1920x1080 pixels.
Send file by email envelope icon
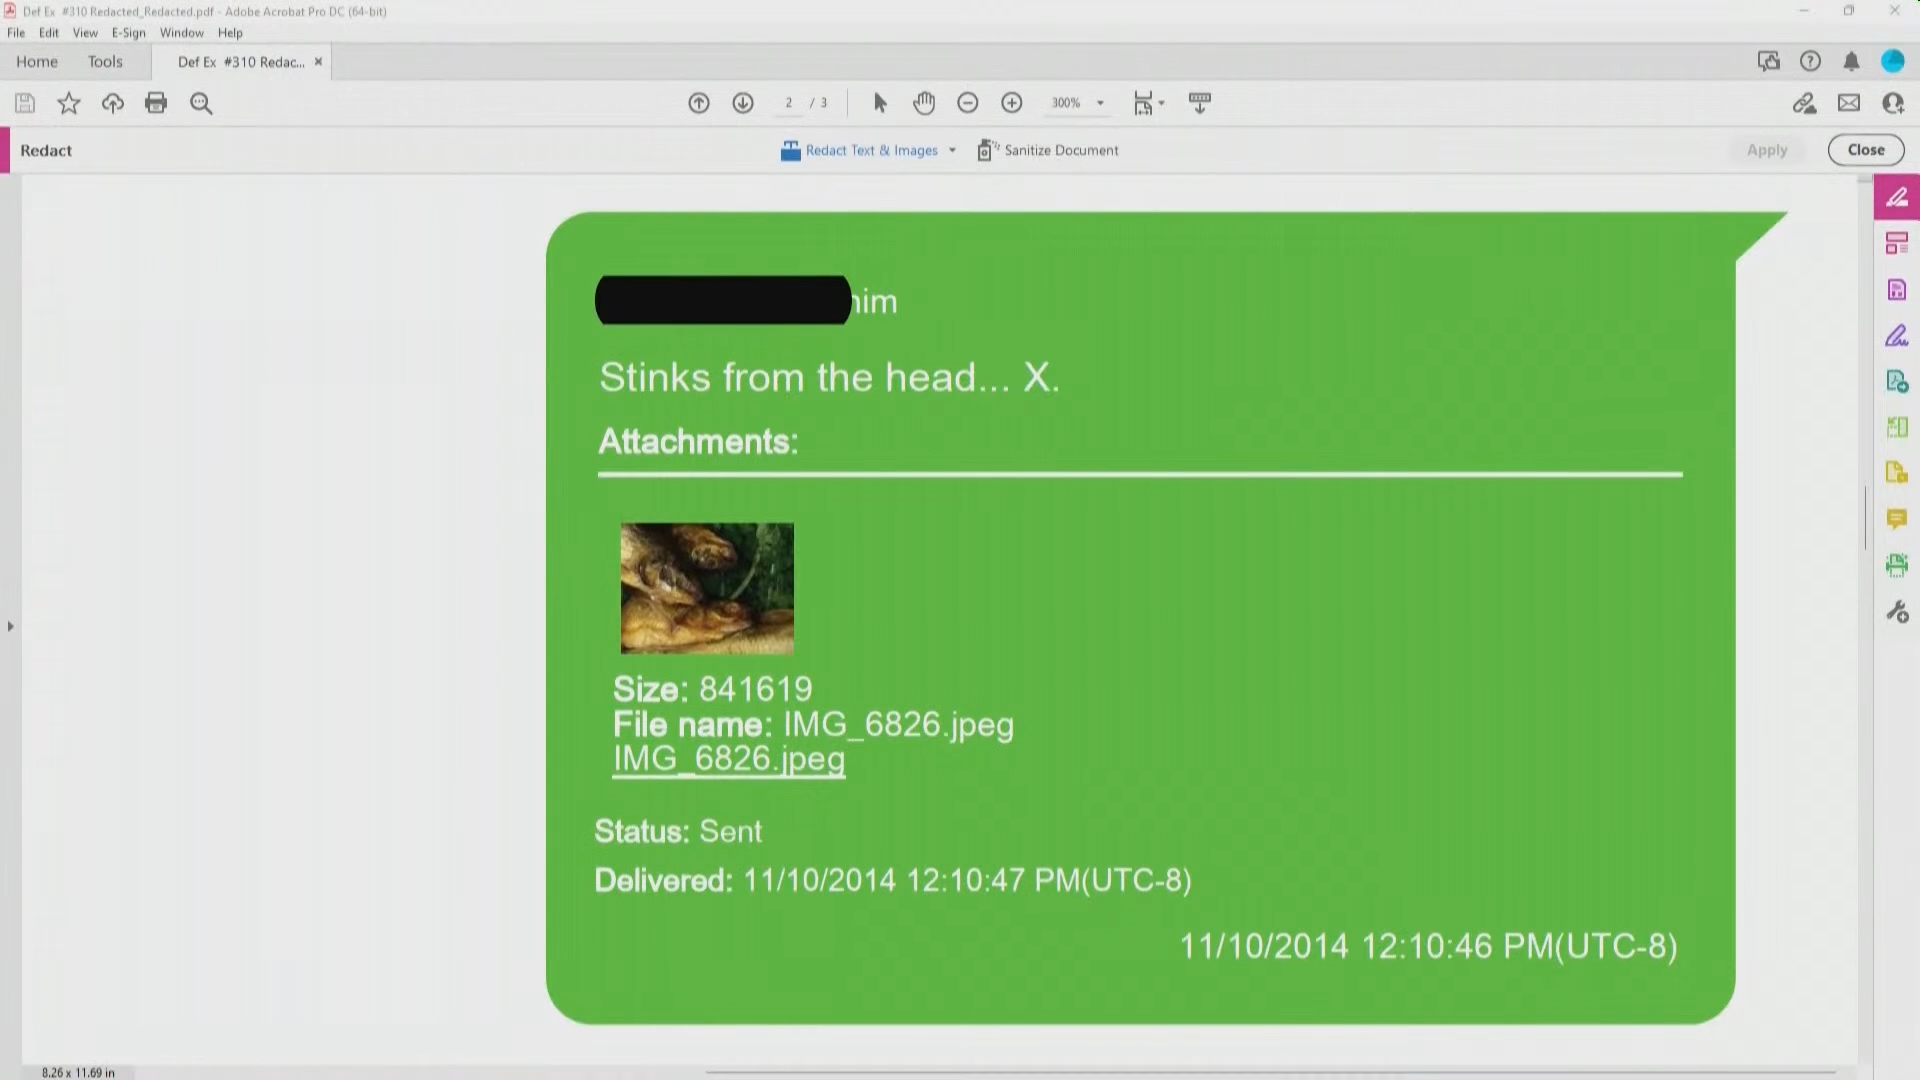tap(1849, 103)
